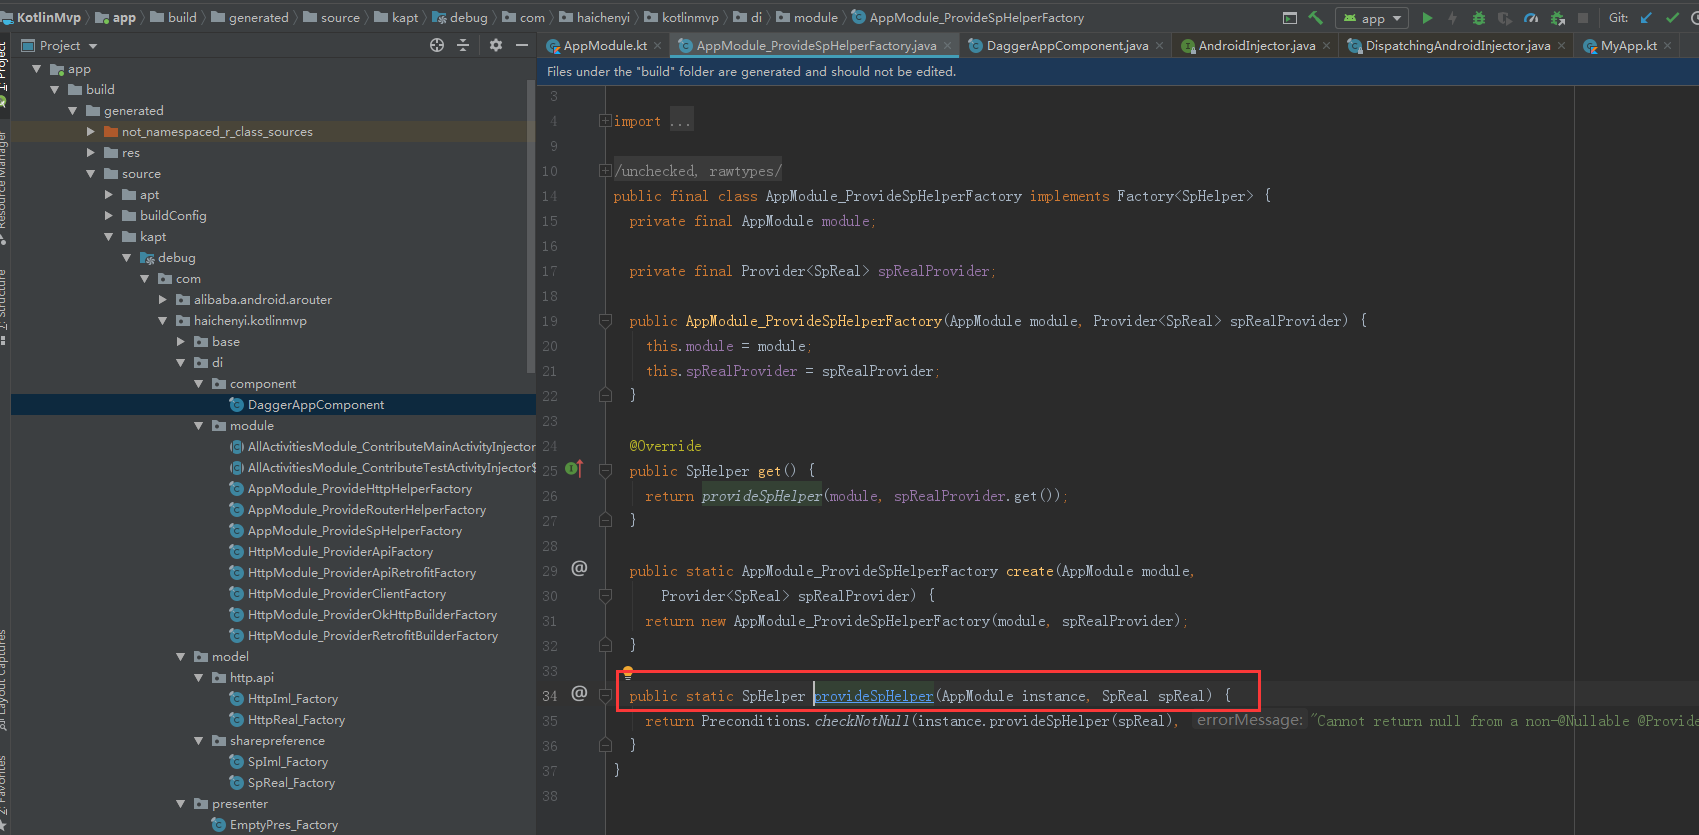Collapse the build folder
The image size is (1699, 835).
click(55, 89)
